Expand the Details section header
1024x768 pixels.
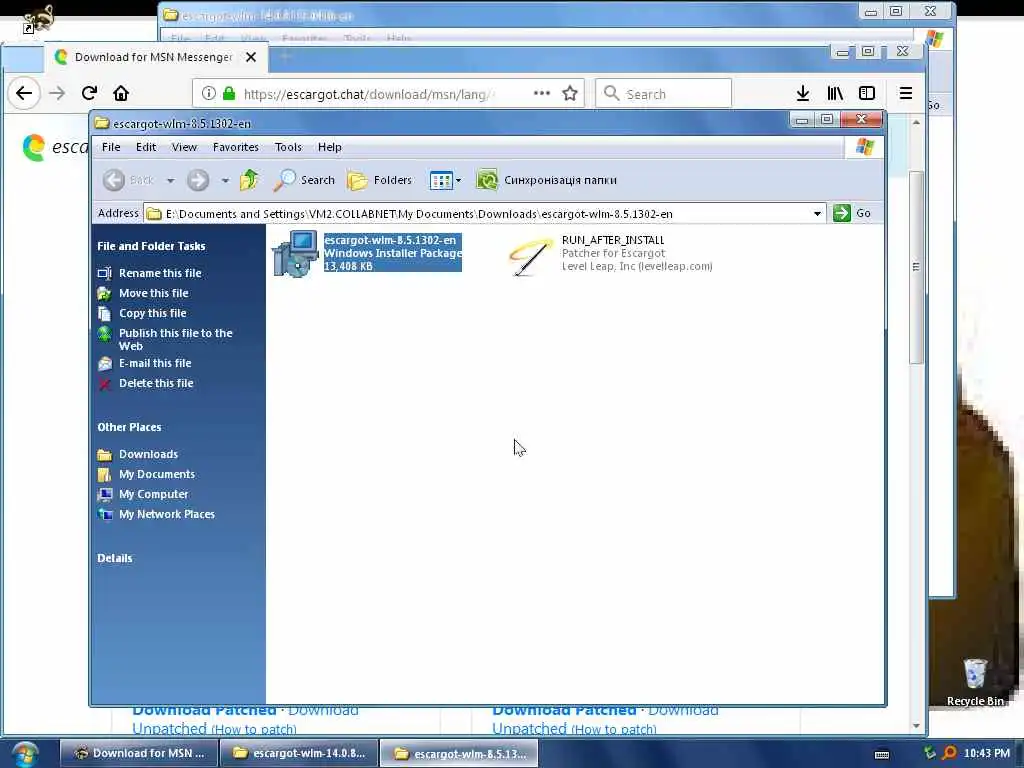point(115,558)
